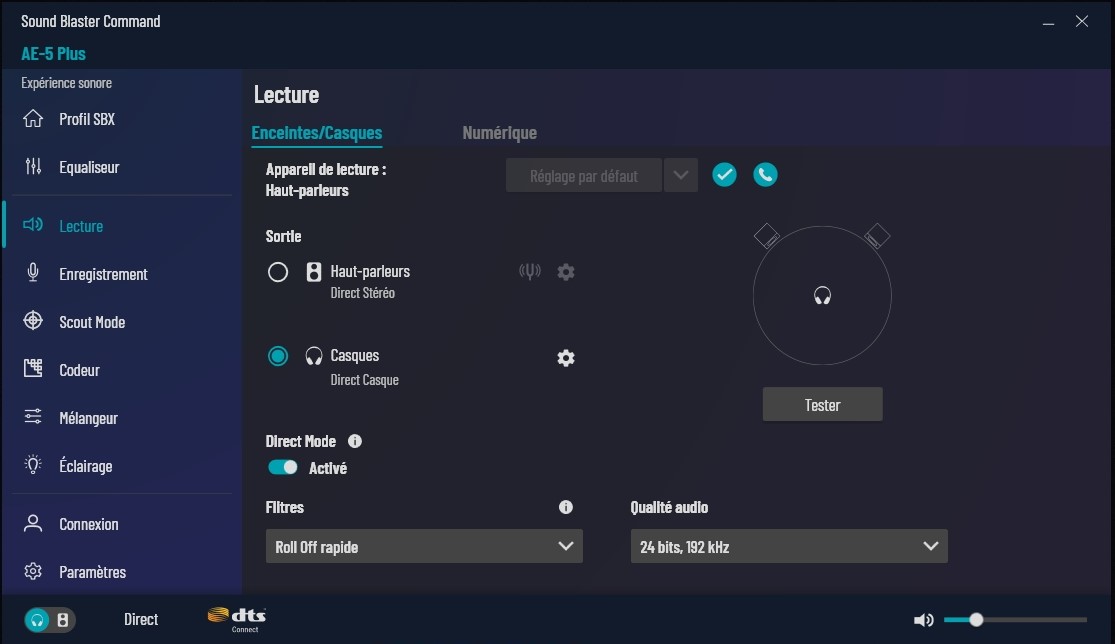1115x644 pixels.
Task: Click the Filtres info icon
Action: coord(566,507)
